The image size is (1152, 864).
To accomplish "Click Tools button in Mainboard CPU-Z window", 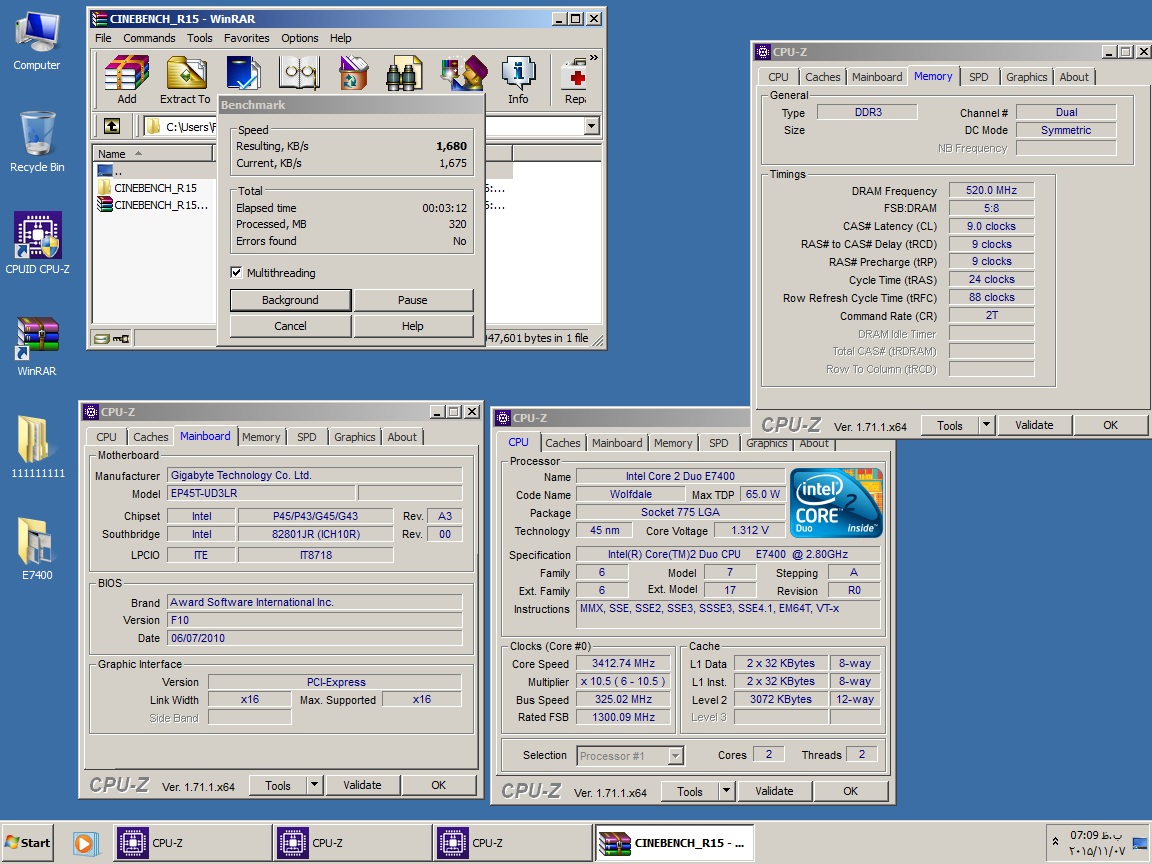I will click(x=278, y=785).
